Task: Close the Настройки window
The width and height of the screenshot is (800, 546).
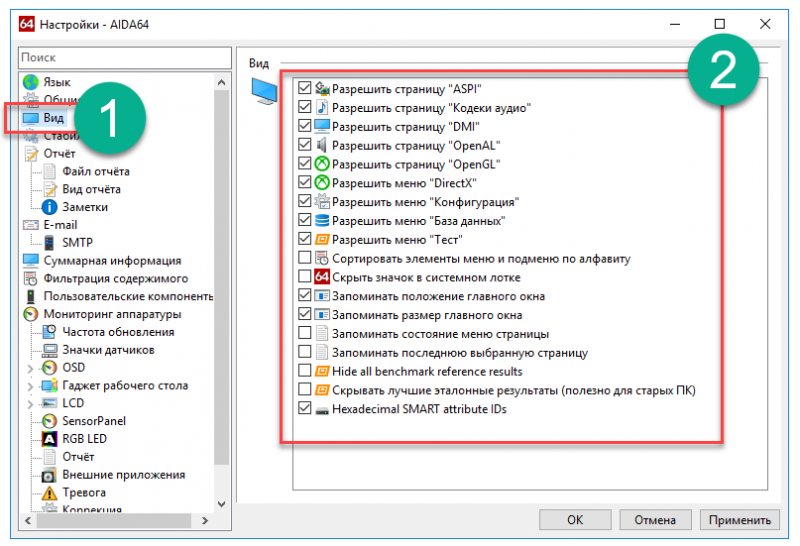Action: click(x=765, y=24)
